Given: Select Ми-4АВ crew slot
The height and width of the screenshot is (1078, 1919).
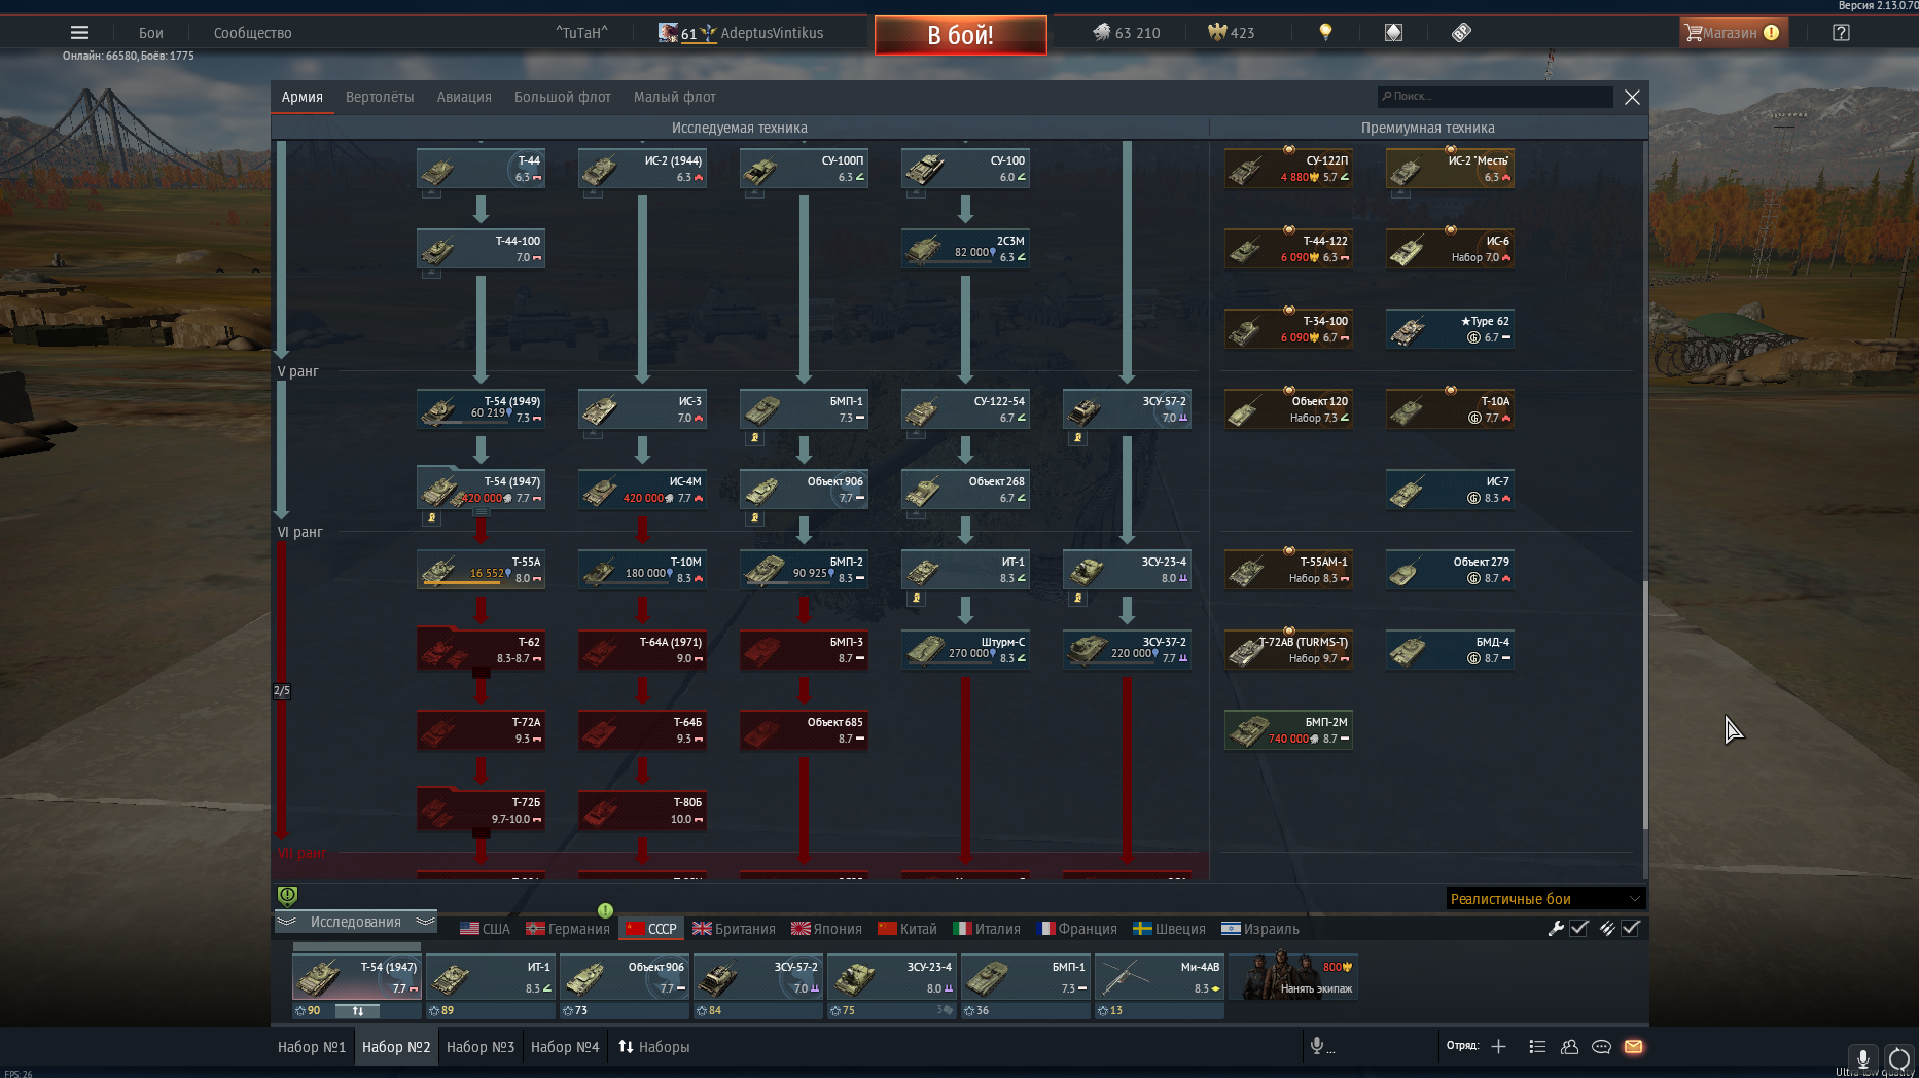Looking at the screenshot, I should tap(1159, 977).
